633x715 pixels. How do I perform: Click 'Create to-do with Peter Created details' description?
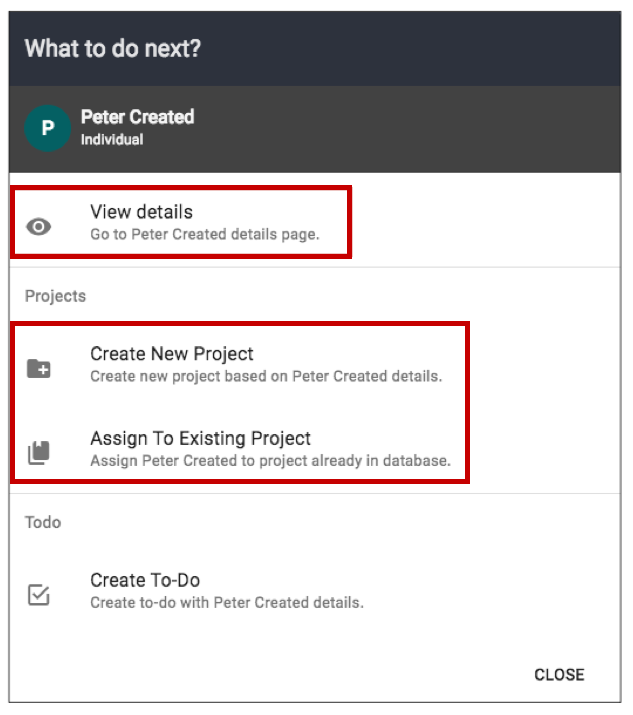pos(227,603)
